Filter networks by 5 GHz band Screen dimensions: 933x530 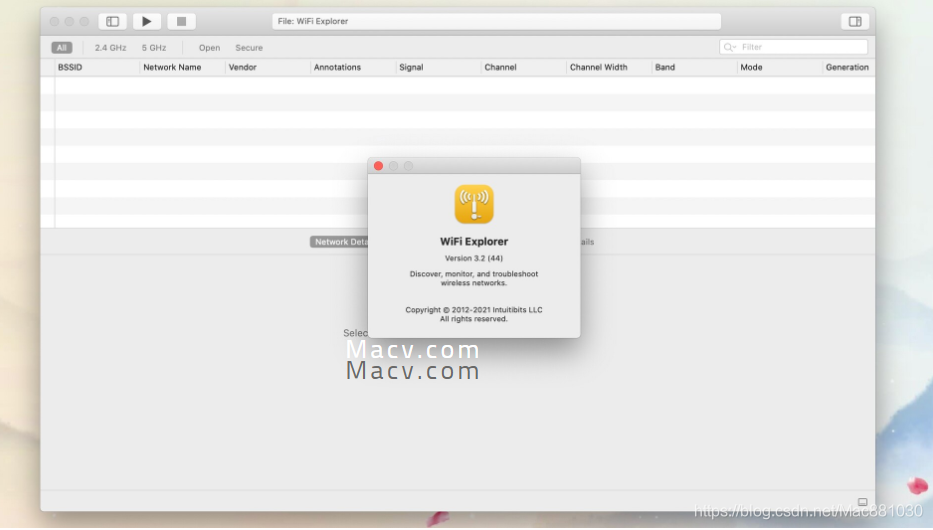click(x=154, y=48)
